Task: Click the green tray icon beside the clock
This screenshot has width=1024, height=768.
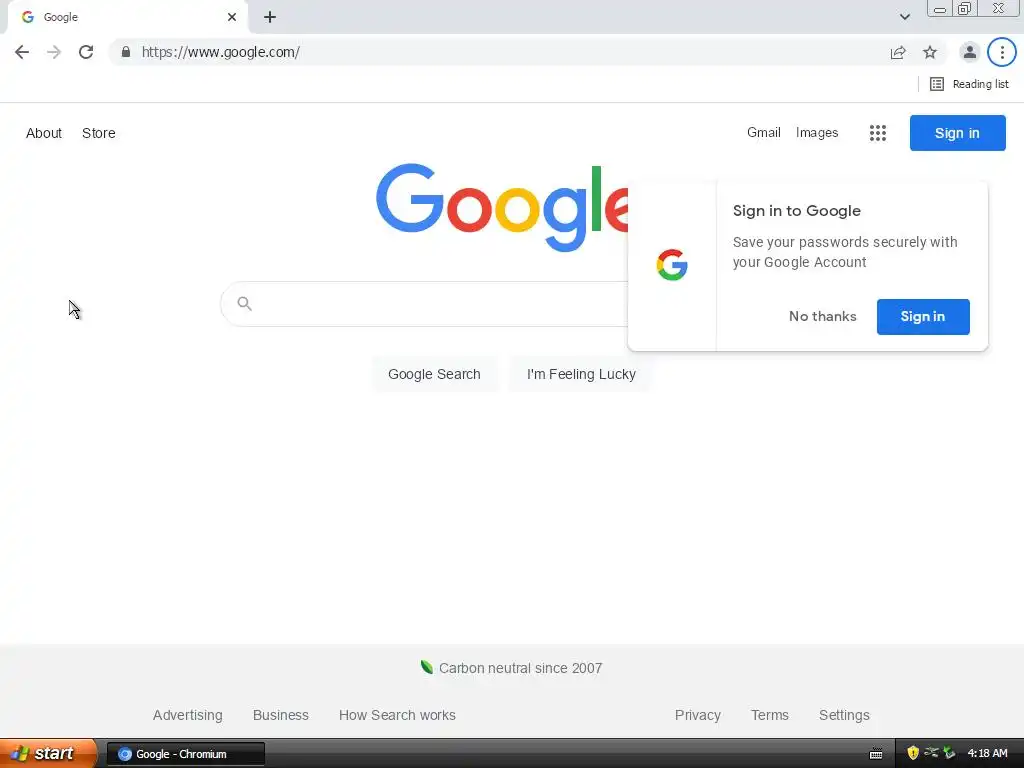Action: (949, 754)
